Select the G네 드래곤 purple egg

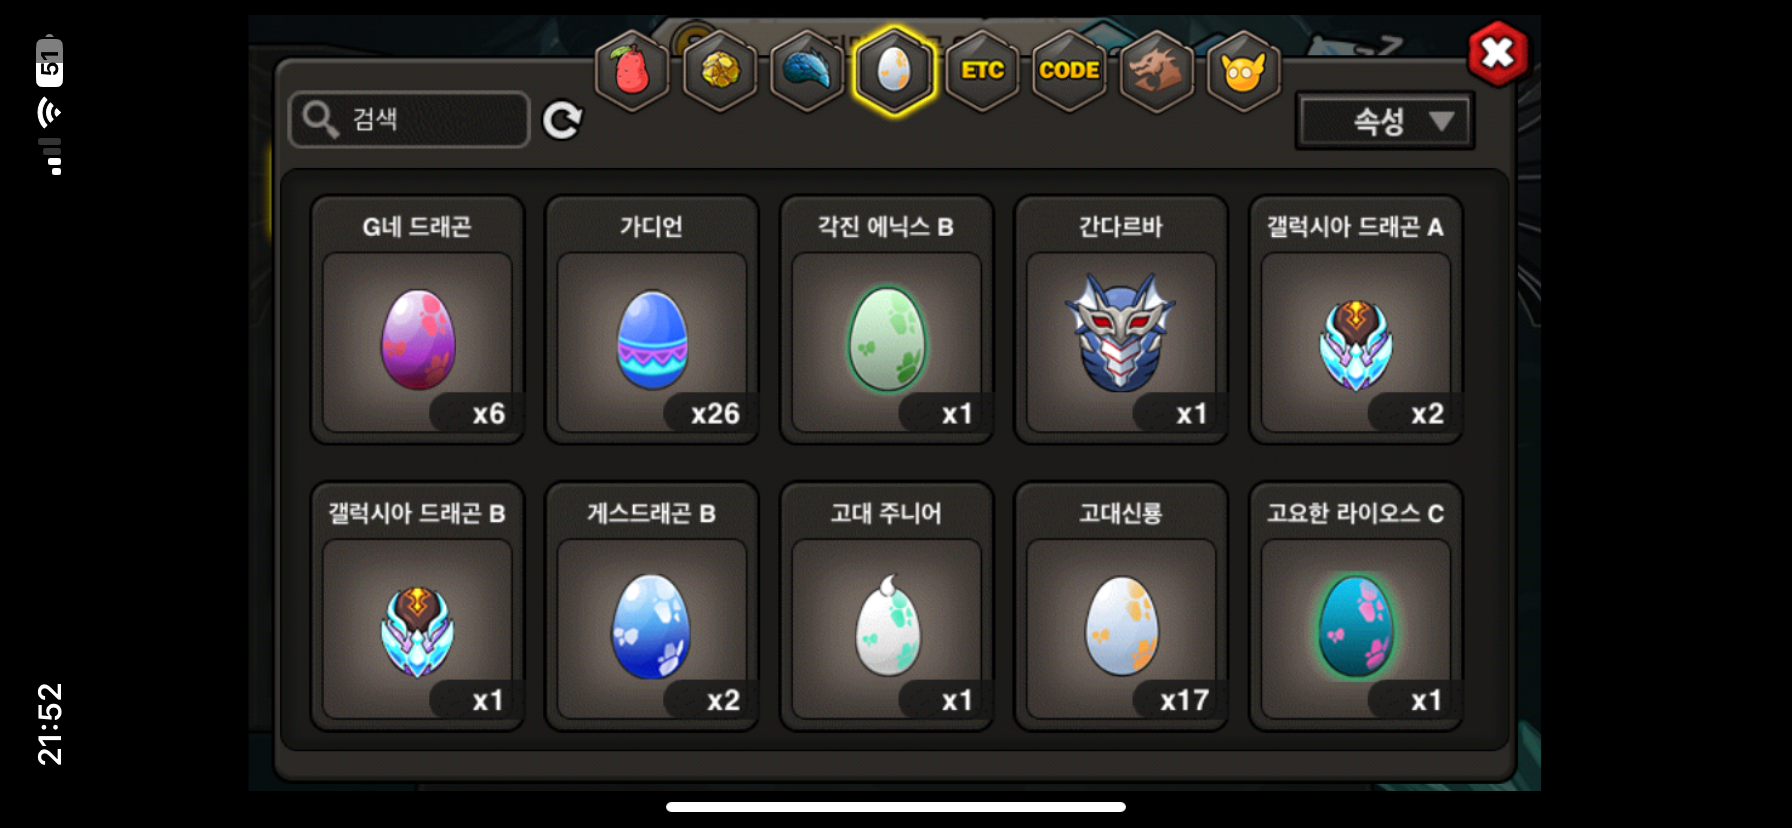point(417,320)
